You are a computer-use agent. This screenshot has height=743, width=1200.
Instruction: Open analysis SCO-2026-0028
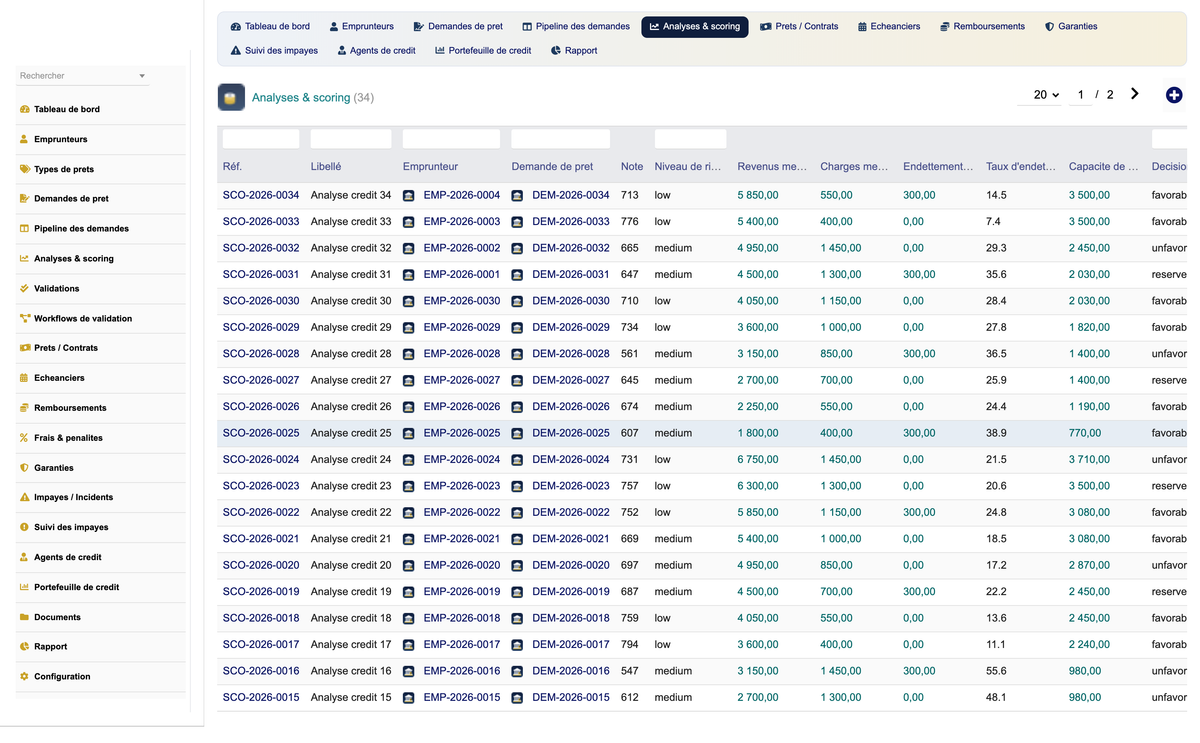pyautogui.click(x=261, y=354)
